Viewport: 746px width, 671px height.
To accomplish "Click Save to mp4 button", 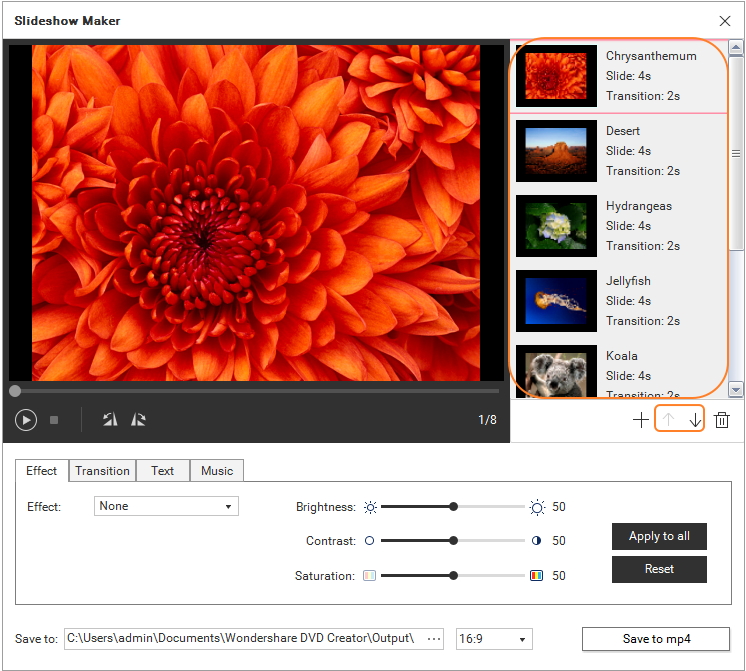I will (x=656, y=639).
